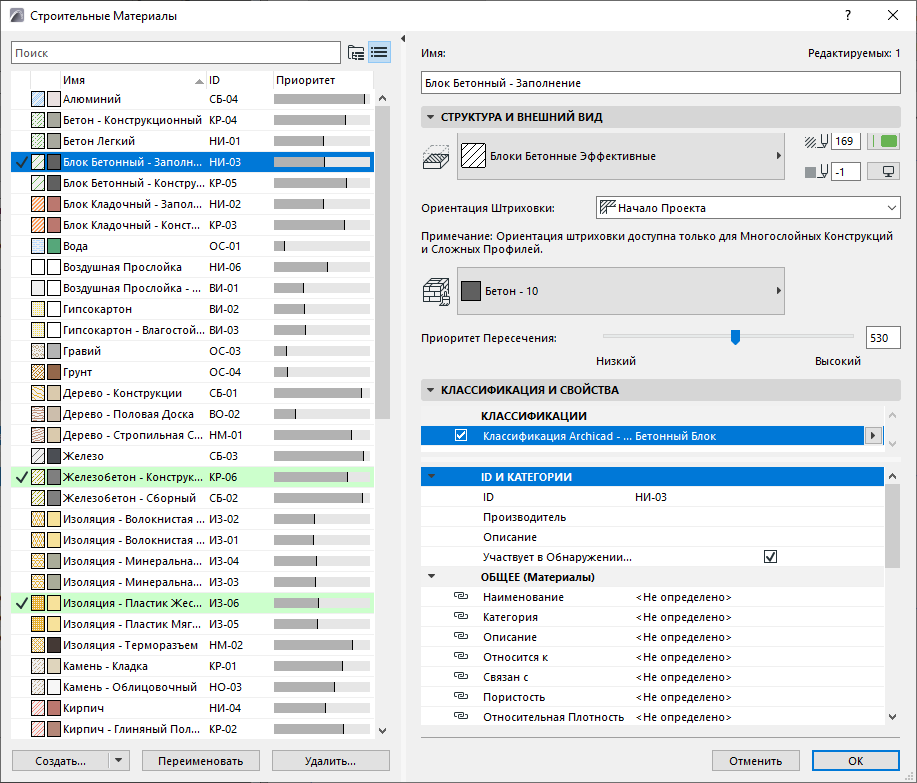Click the Кирпич hatch pattern icon
917x783 pixels.
coord(38,708)
